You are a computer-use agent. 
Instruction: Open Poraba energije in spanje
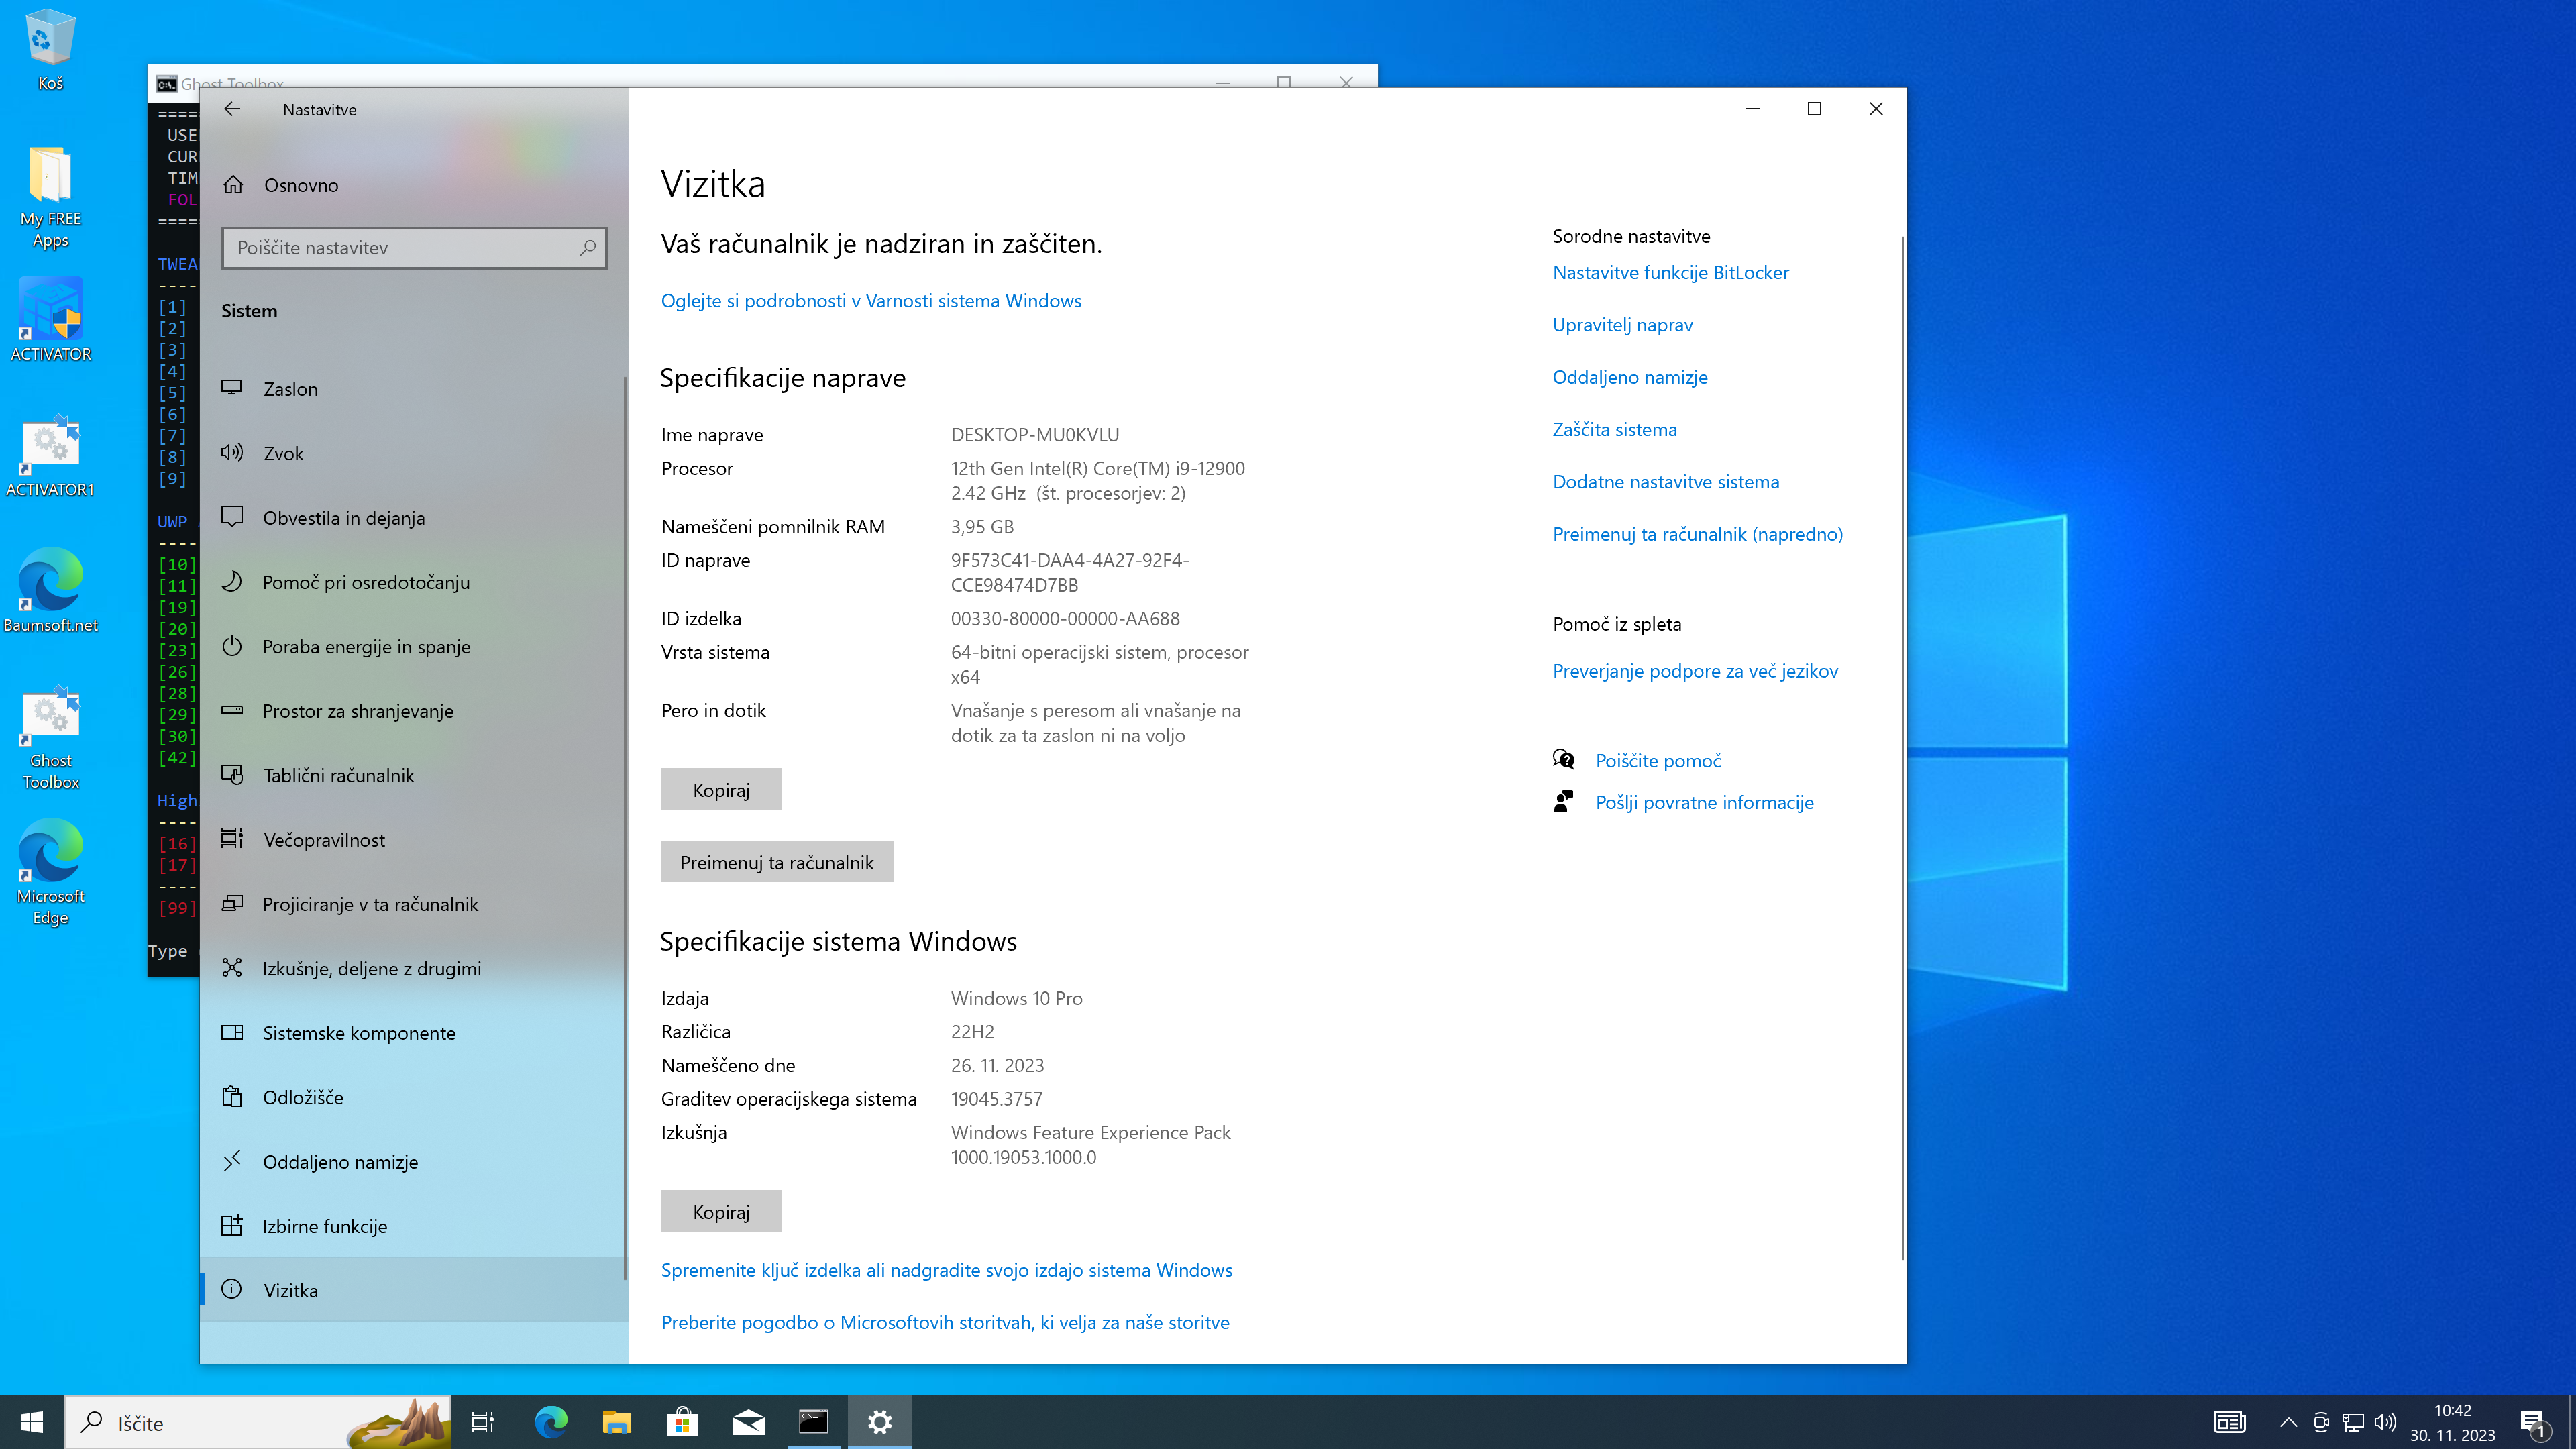pyautogui.click(x=414, y=646)
